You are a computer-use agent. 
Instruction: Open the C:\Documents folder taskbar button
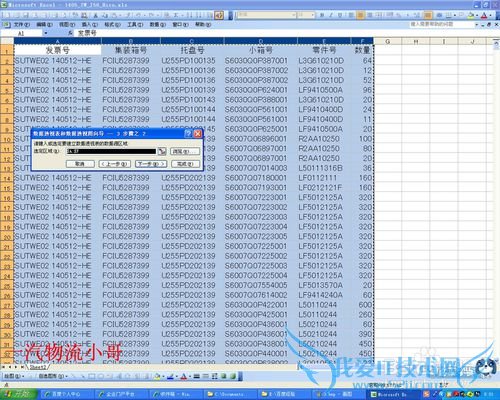(x=230, y=394)
